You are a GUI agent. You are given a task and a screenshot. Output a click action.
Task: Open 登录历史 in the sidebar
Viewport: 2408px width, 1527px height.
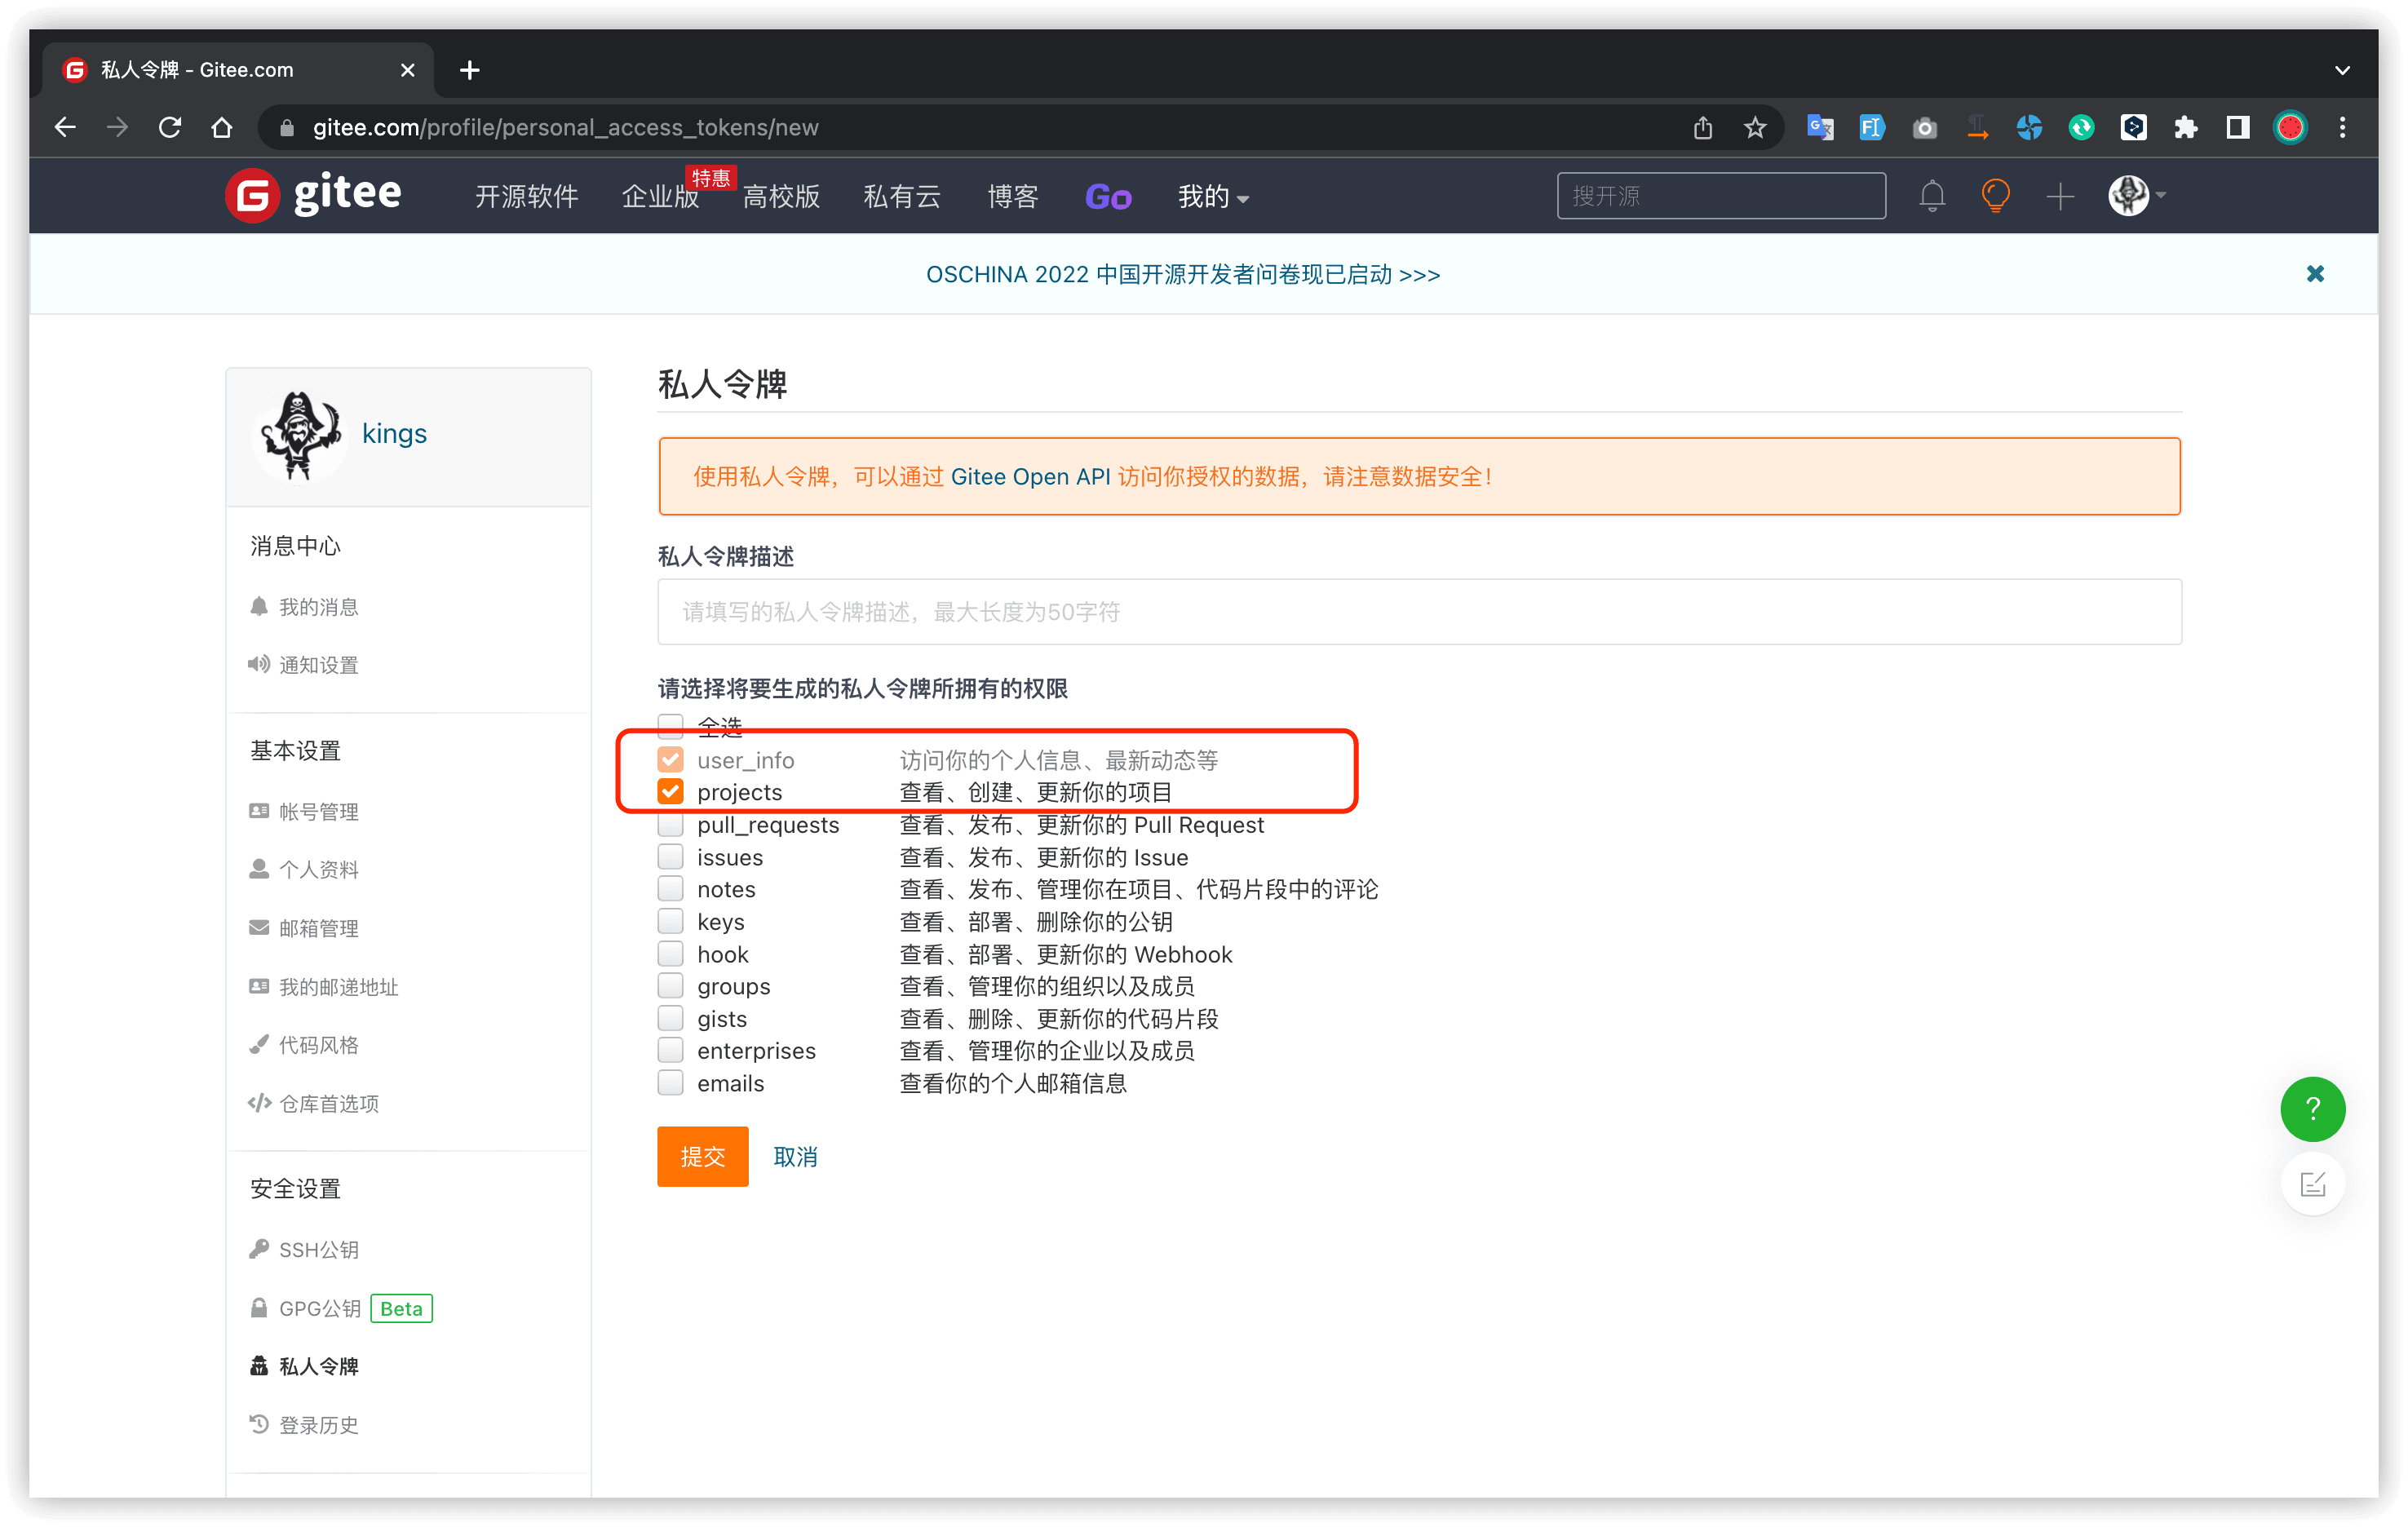click(318, 1424)
